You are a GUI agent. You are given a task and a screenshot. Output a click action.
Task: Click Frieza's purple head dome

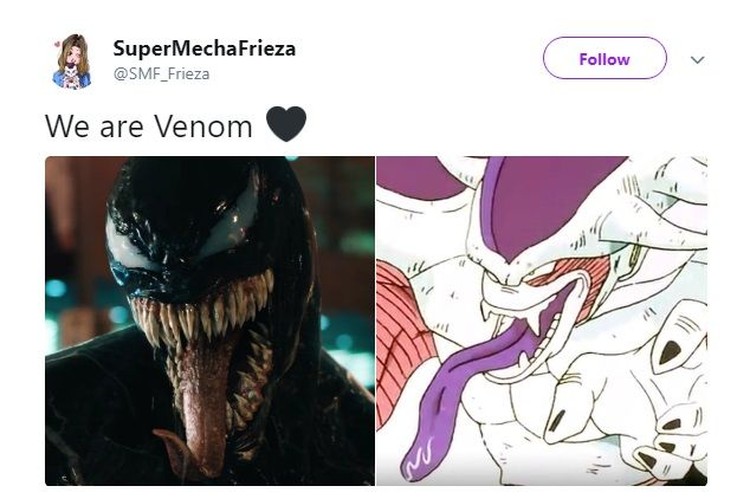pyautogui.click(x=550, y=201)
